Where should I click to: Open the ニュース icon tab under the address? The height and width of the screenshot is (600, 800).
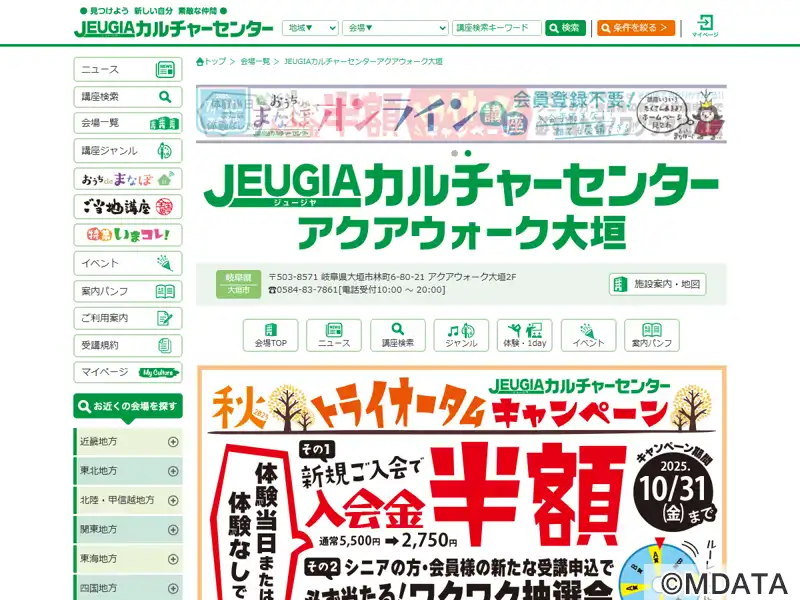tap(334, 335)
